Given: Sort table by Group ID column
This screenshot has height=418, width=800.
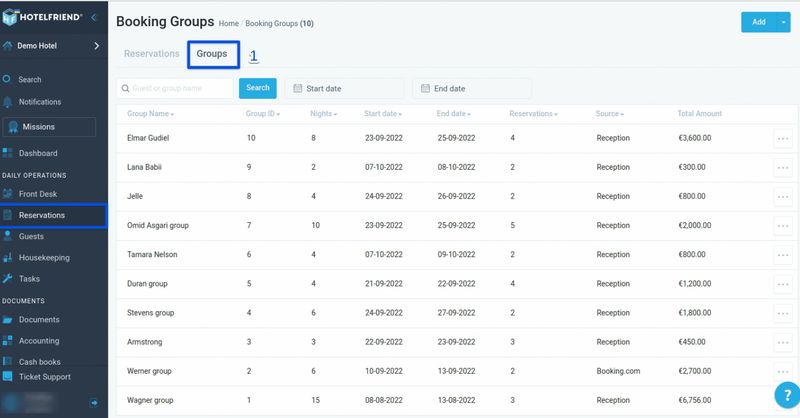Looking at the screenshot, I should point(263,114).
